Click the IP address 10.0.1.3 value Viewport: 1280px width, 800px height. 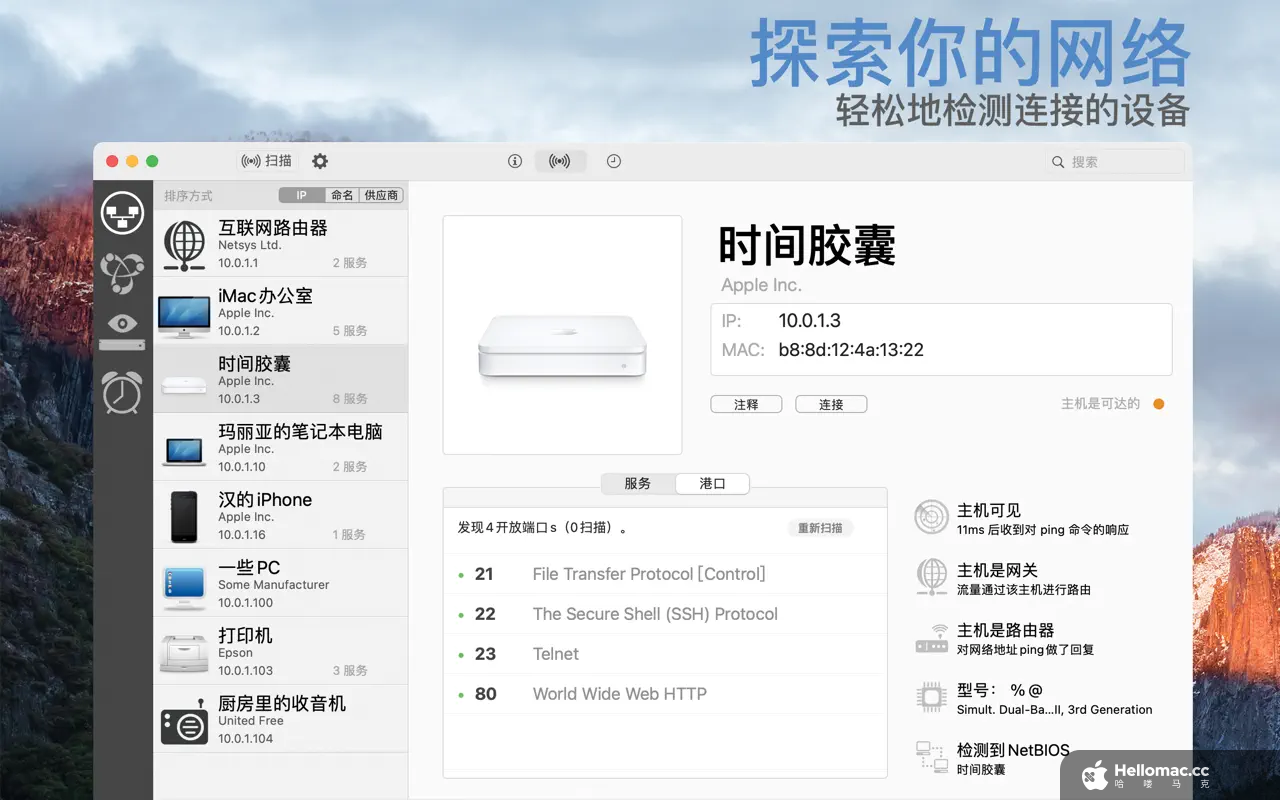(x=810, y=321)
